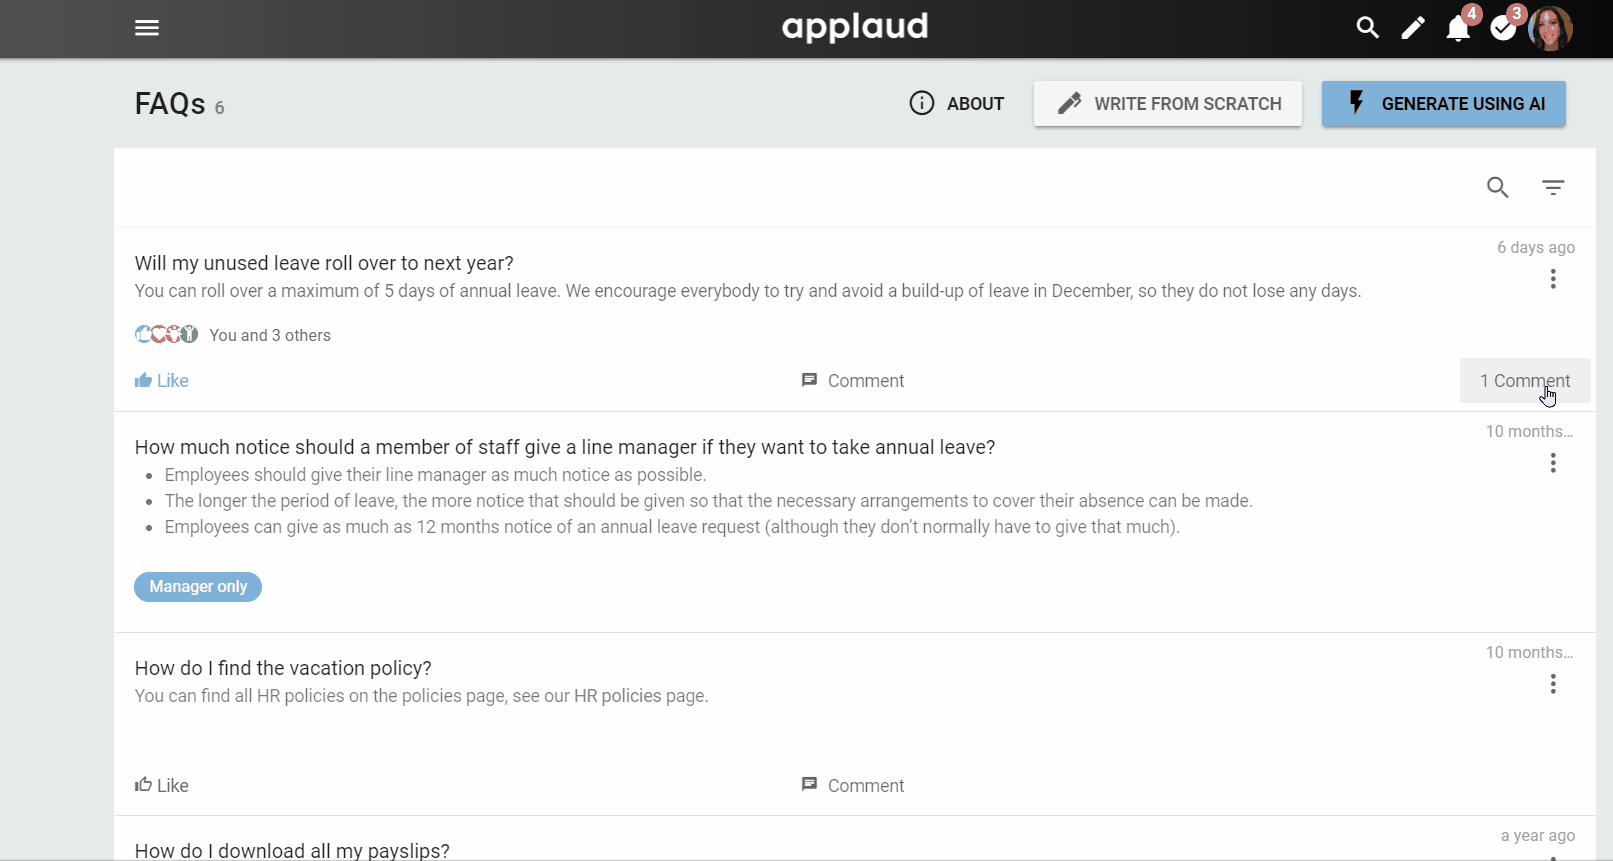Open the FAQ list filter icon
Image resolution: width=1613 pixels, height=861 pixels.
(x=1553, y=187)
